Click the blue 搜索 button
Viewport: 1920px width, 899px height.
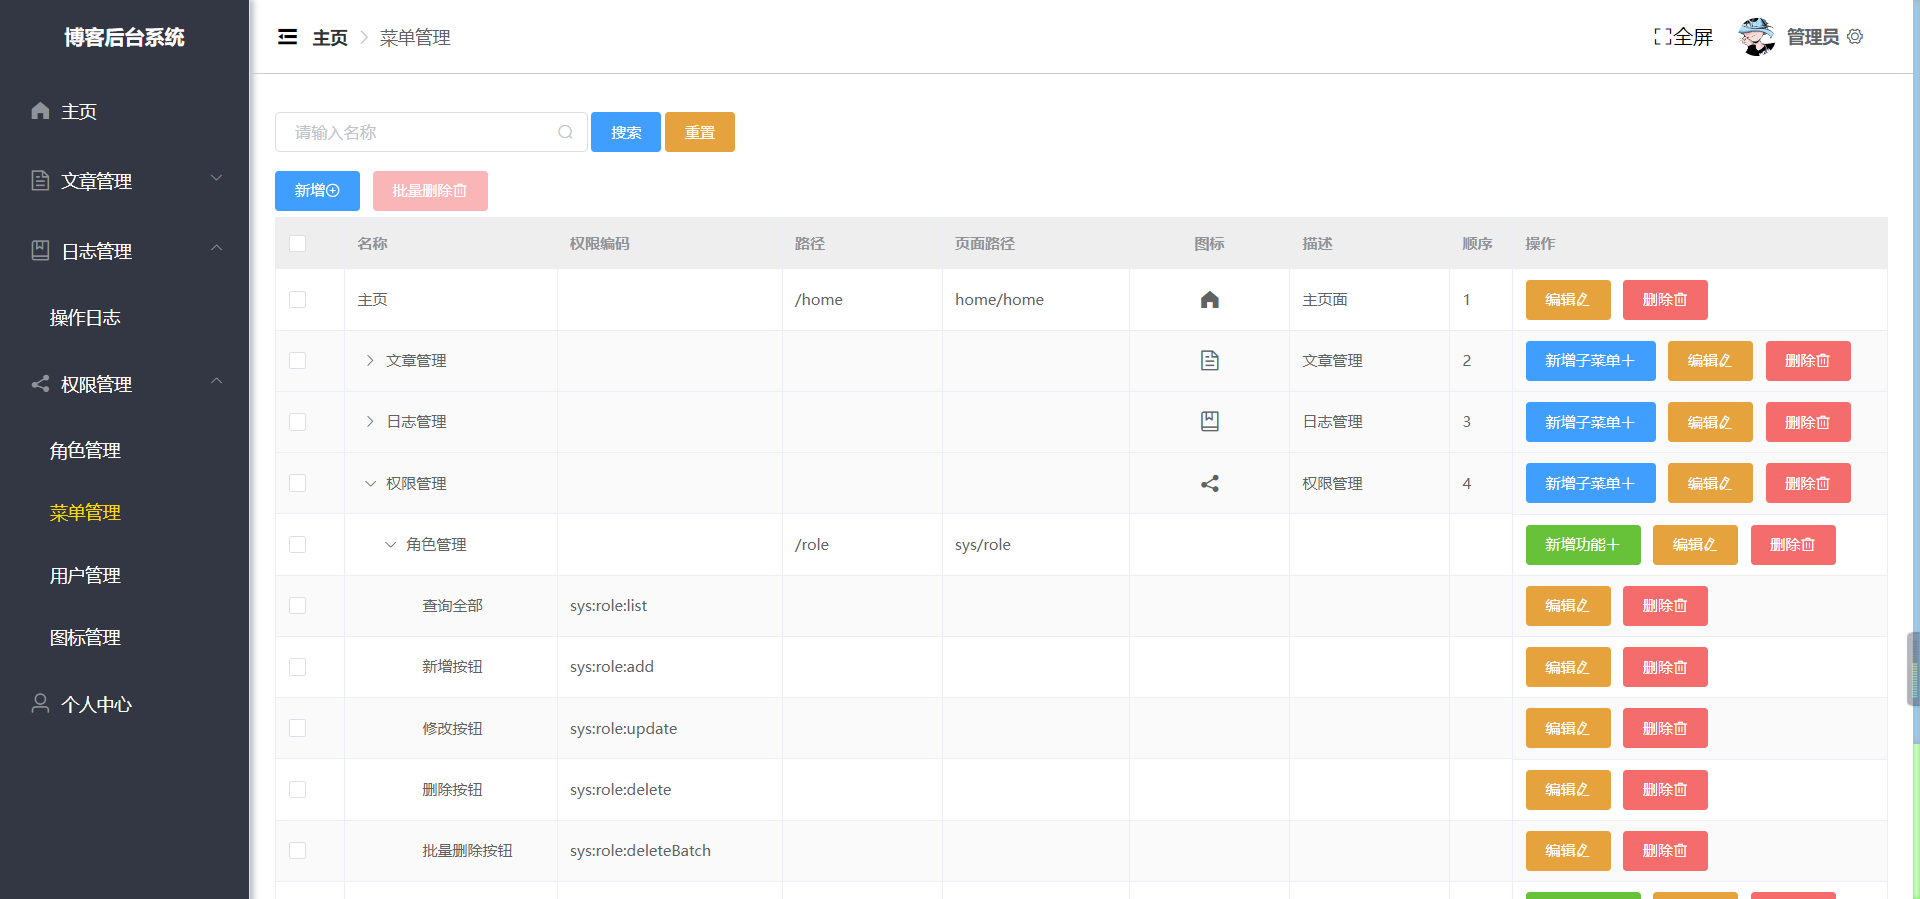(626, 132)
